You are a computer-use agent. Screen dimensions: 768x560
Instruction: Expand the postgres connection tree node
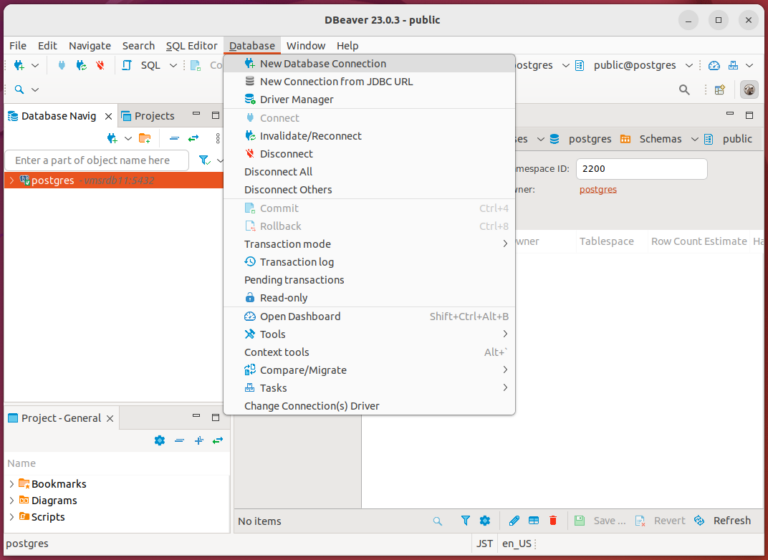click(x=11, y=181)
